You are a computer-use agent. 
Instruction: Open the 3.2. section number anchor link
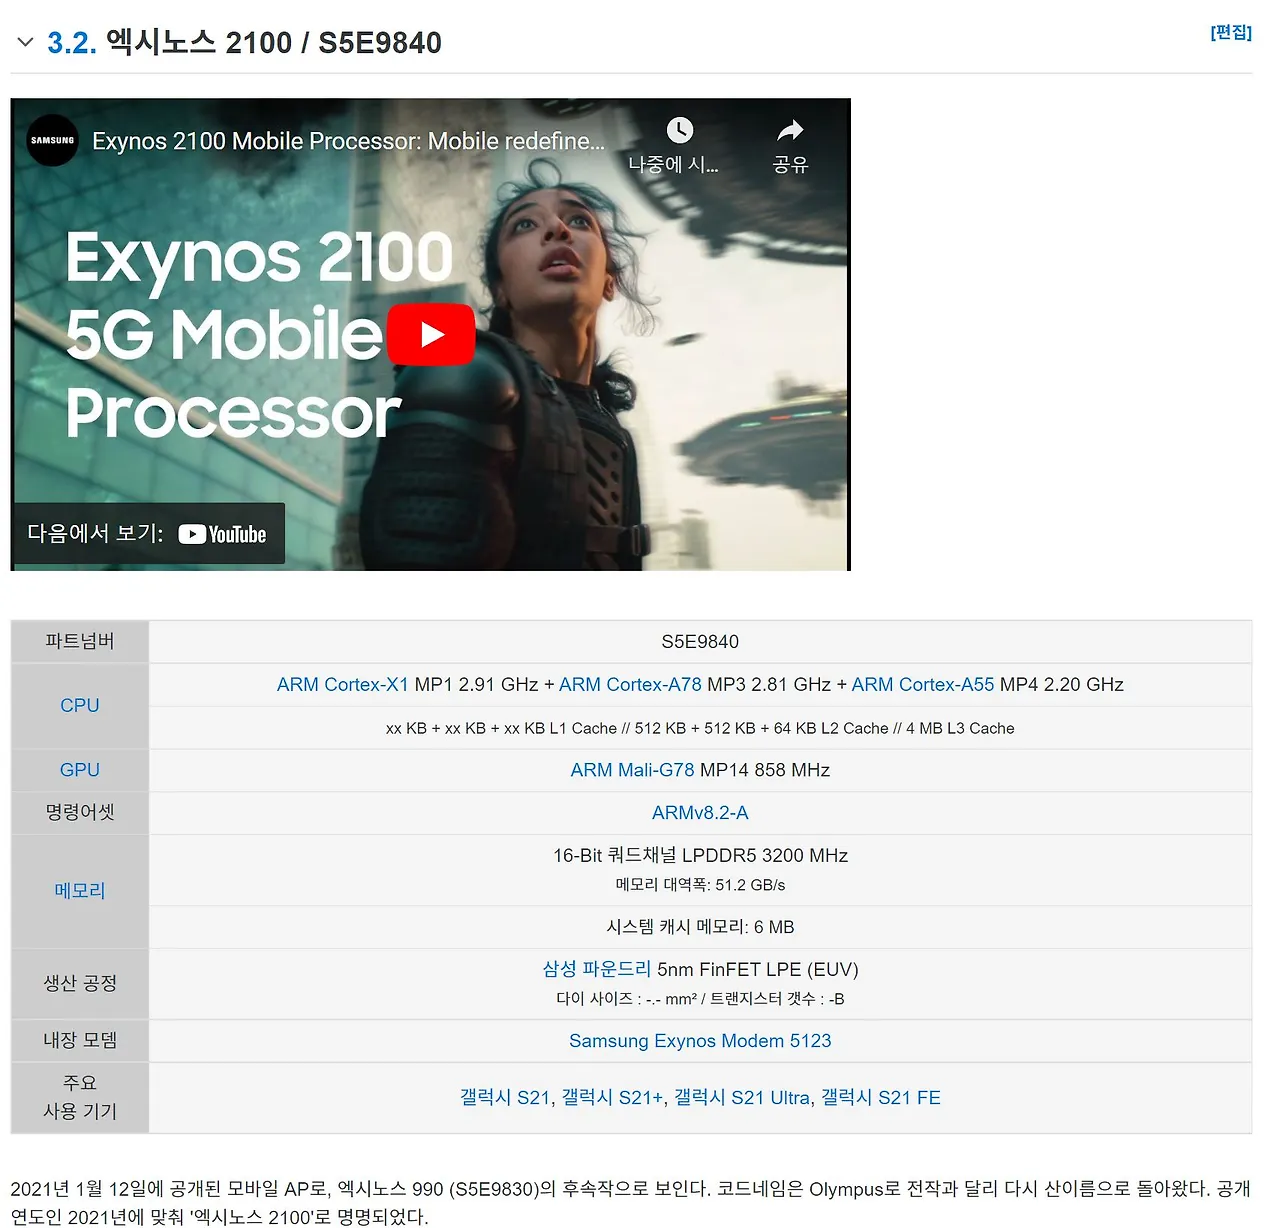click(72, 43)
